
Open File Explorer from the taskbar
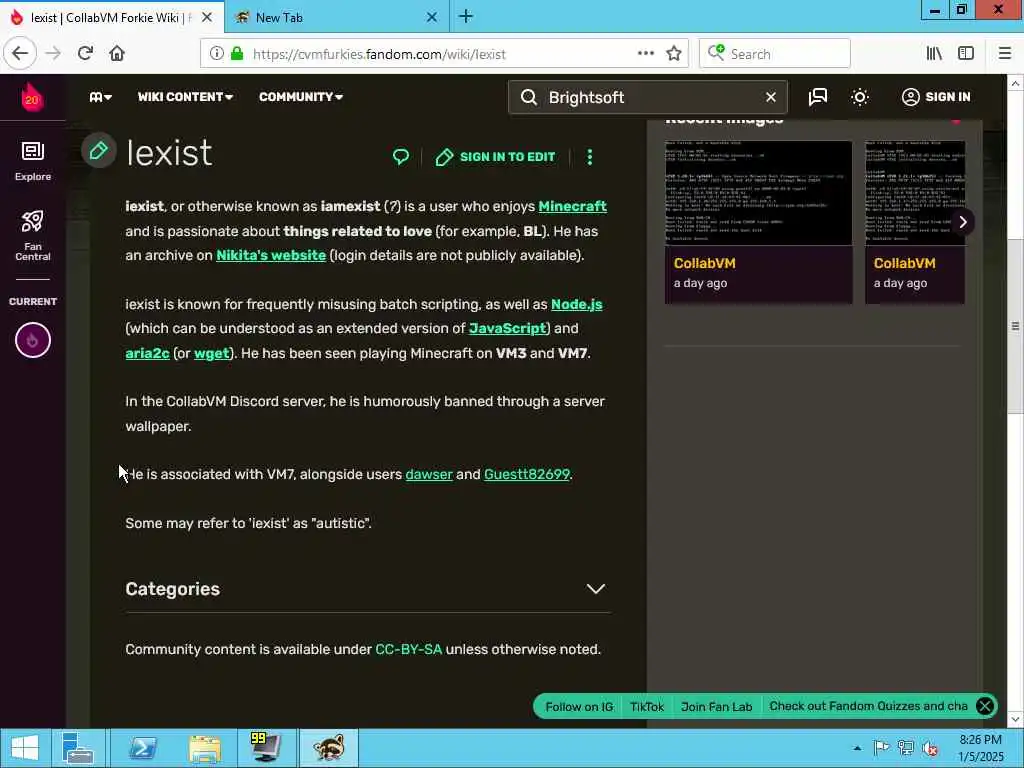point(204,748)
